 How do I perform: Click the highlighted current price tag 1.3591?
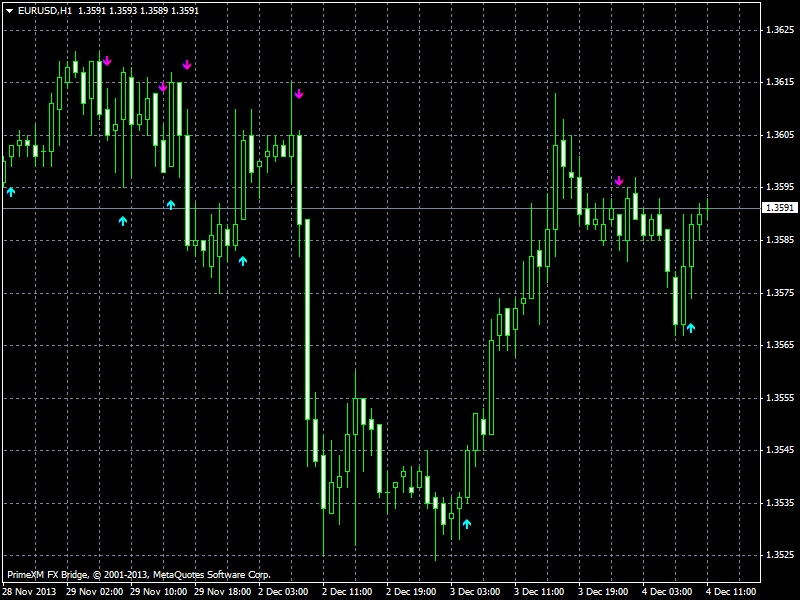pyautogui.click(x=779, y=208)
